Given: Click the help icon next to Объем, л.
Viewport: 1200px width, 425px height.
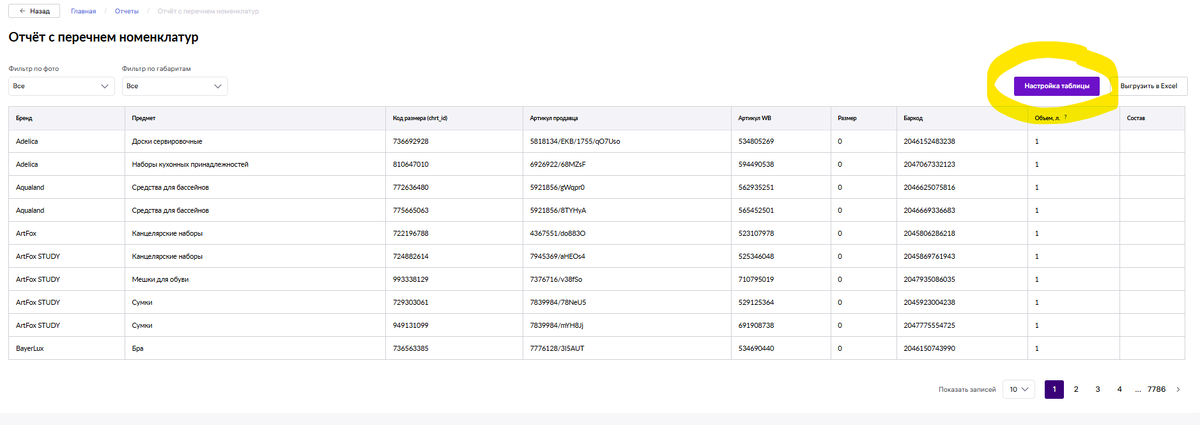Looking at the screenshot, I should point(1066,118).
